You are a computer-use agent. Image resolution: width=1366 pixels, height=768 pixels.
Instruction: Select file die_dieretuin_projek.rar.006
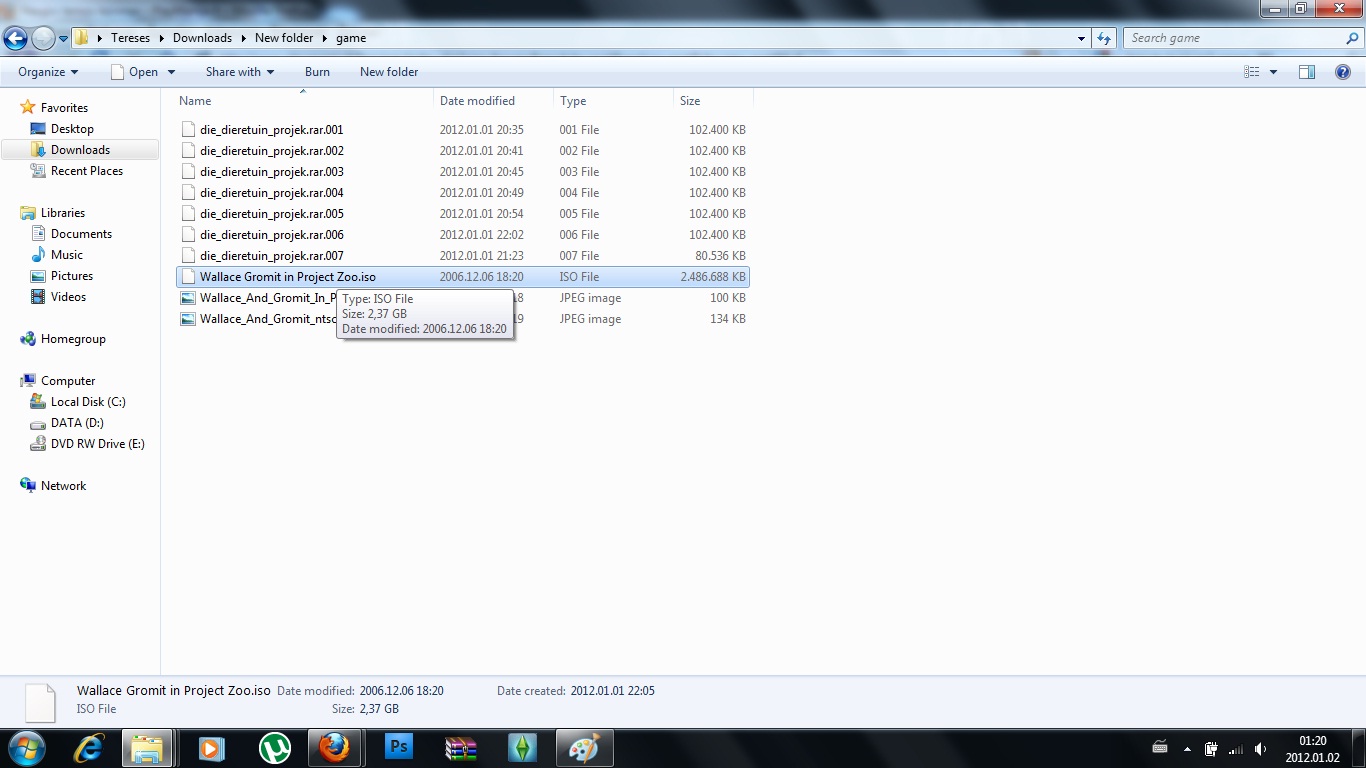click(463, 235)
